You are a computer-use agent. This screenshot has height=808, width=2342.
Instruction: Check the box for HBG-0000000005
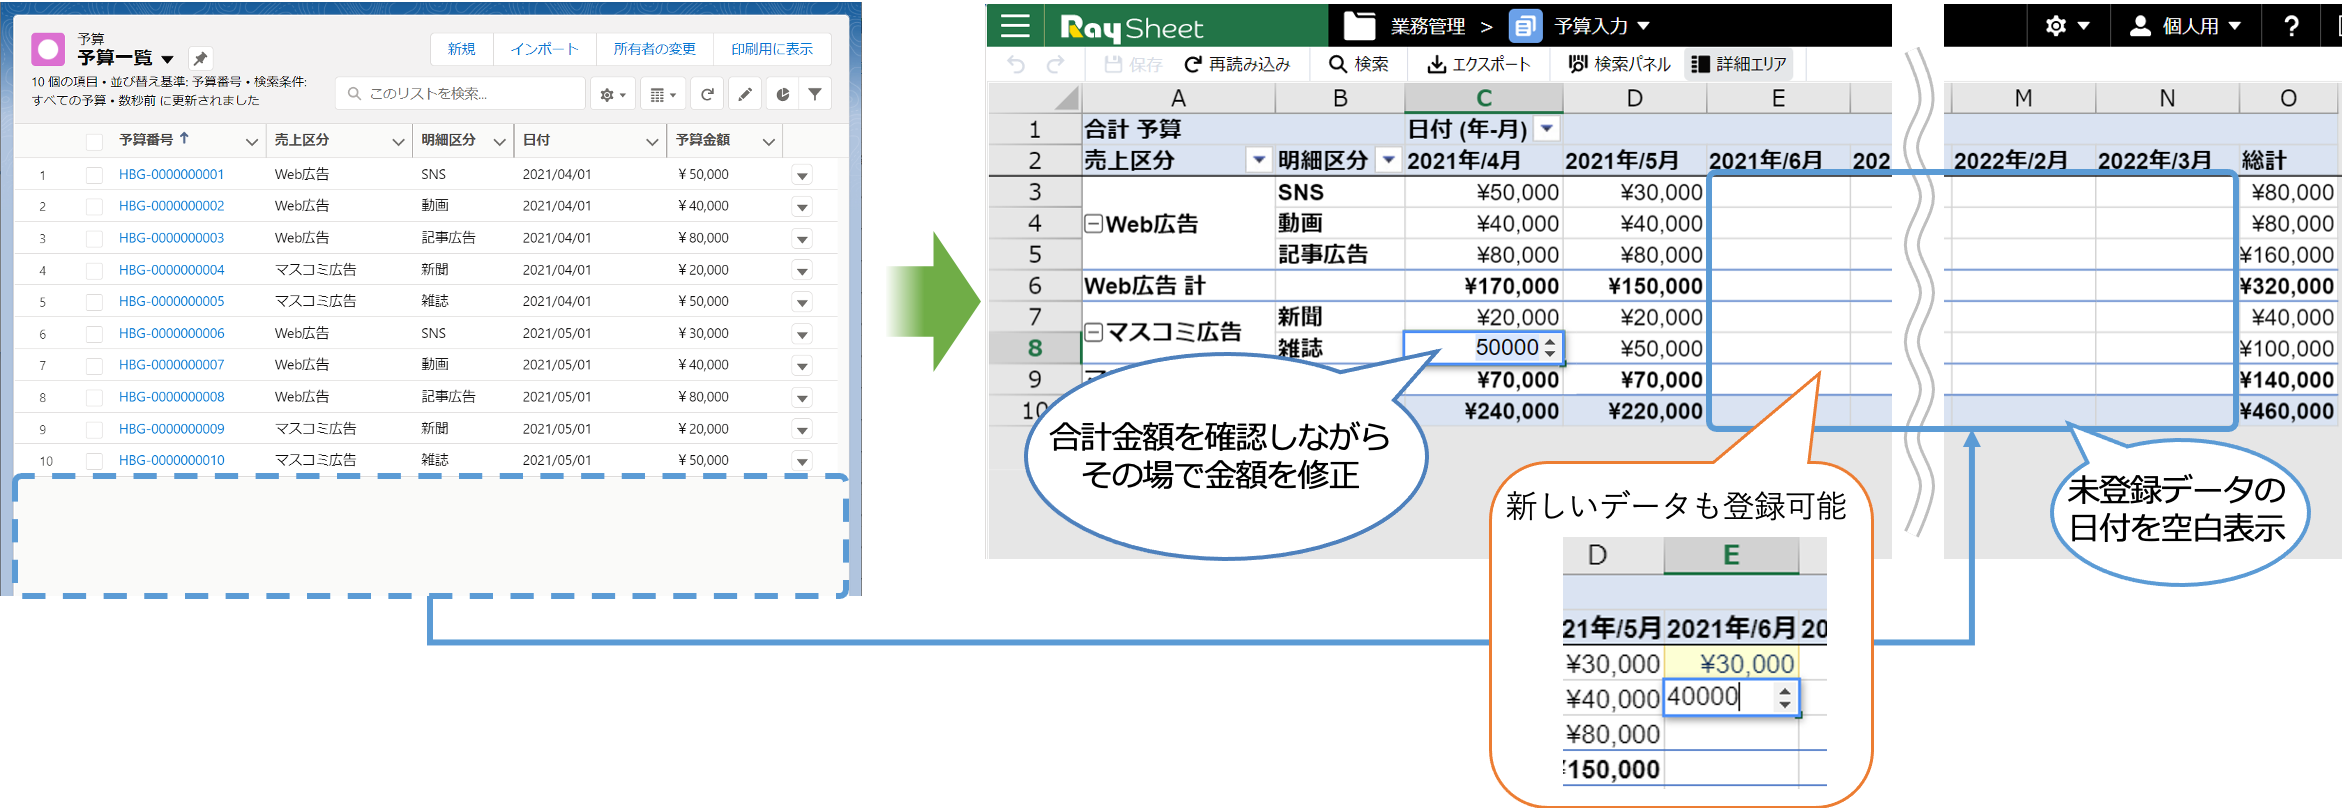click(x=94, y=302)
